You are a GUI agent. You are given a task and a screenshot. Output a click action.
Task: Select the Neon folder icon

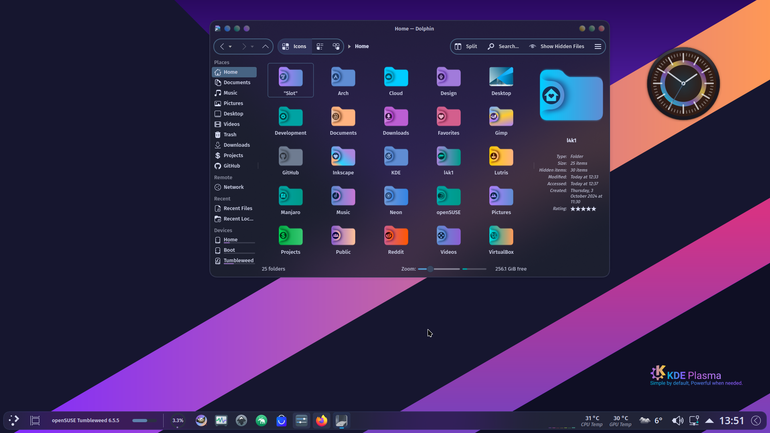pos(396,197)
